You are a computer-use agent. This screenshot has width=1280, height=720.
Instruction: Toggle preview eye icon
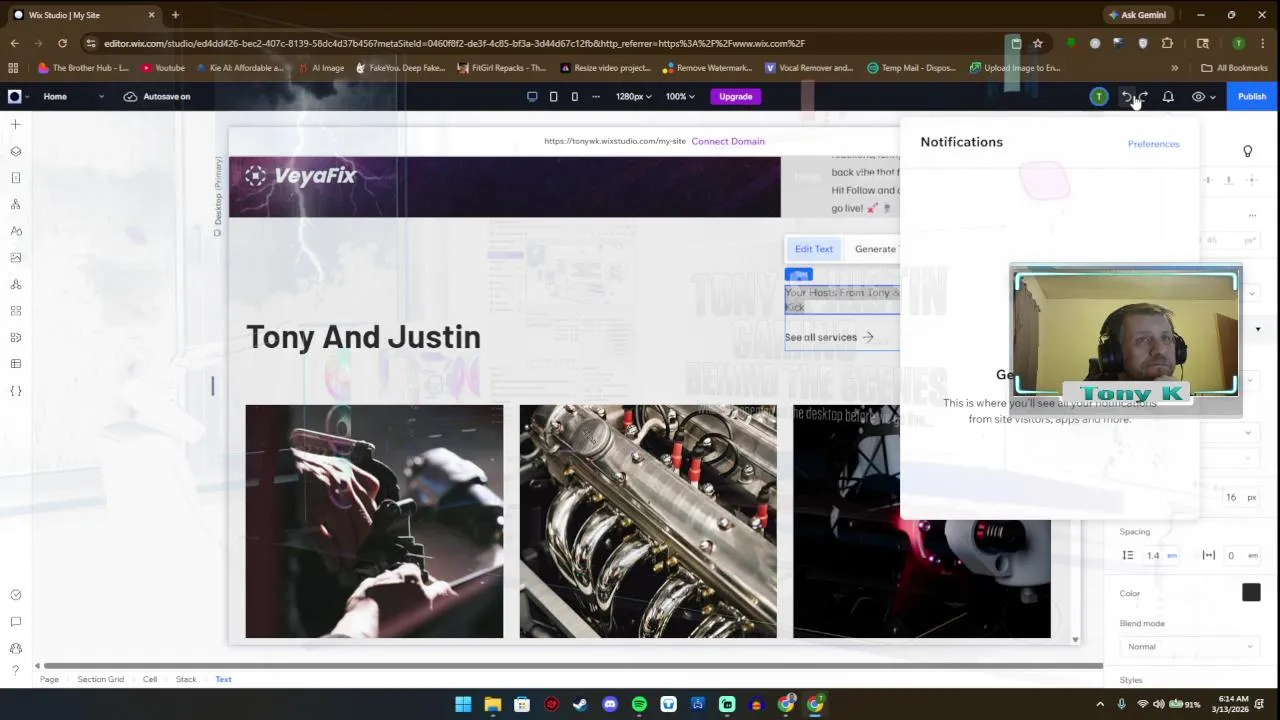[1198, 96]
